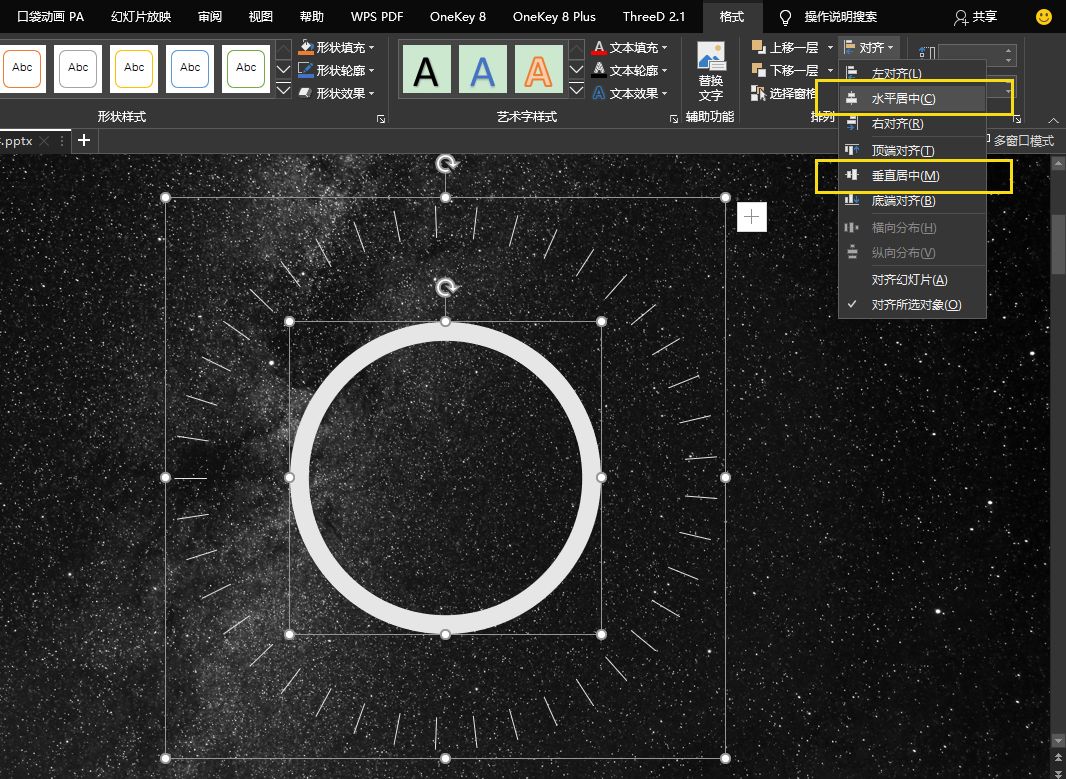Open the 下移一层 dropdown arrow
Screen dimensions: 1066x779
(x=830, y=71)
